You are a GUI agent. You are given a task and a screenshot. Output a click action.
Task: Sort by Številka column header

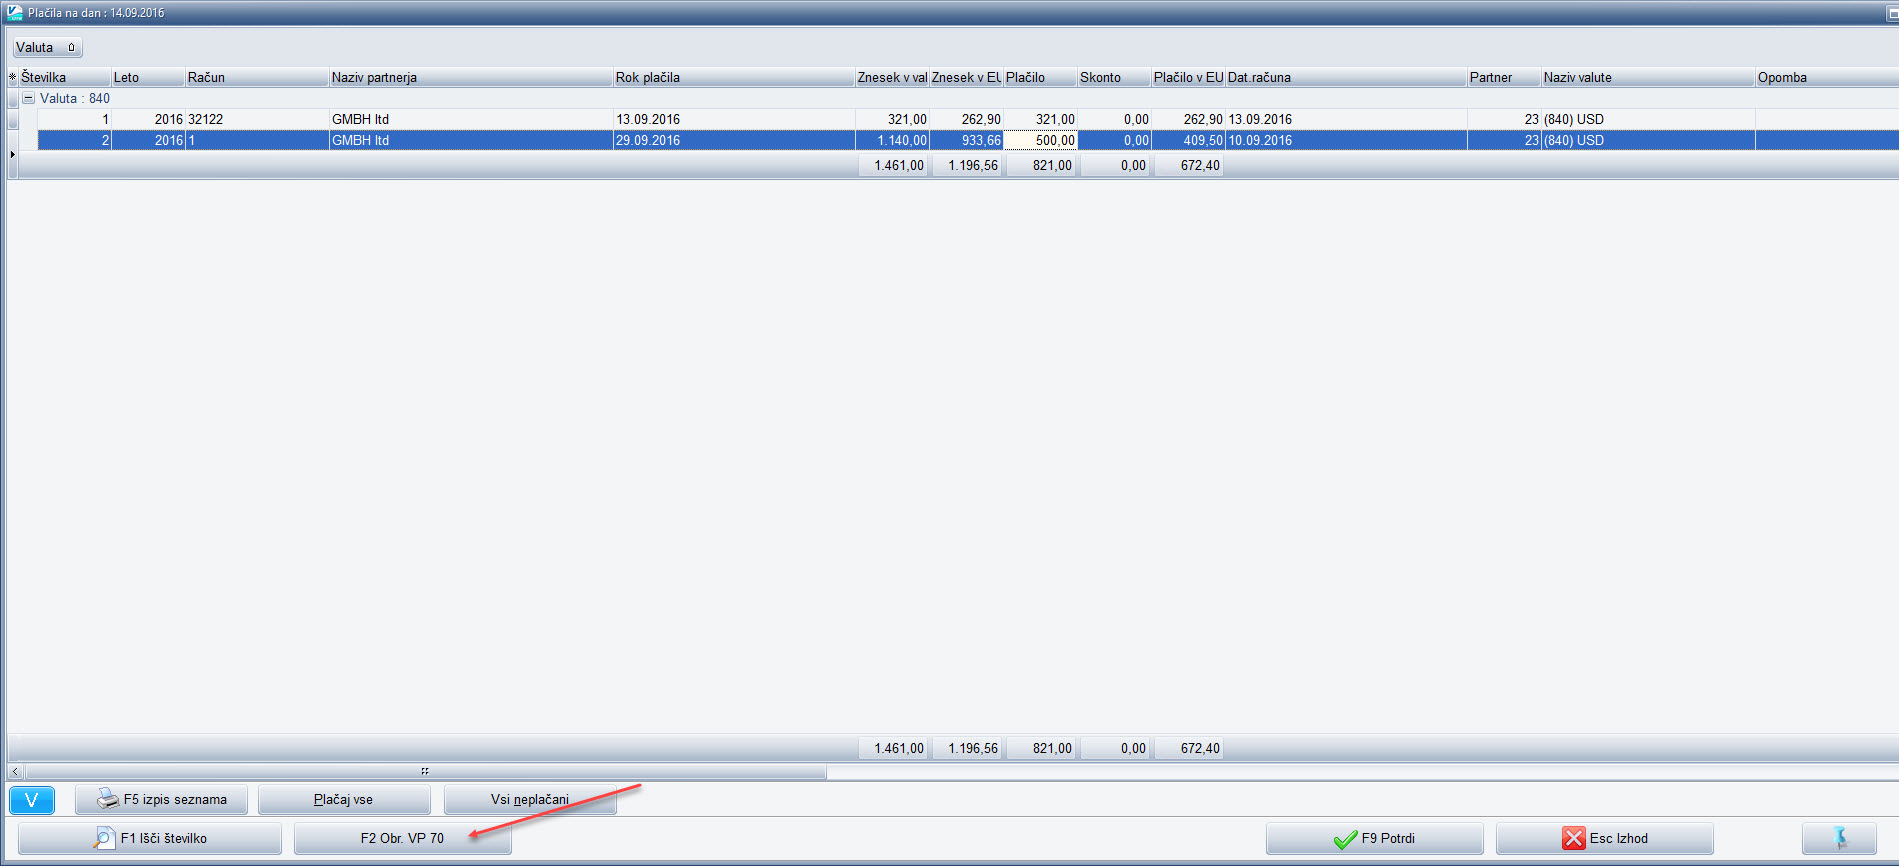(64, 77)
